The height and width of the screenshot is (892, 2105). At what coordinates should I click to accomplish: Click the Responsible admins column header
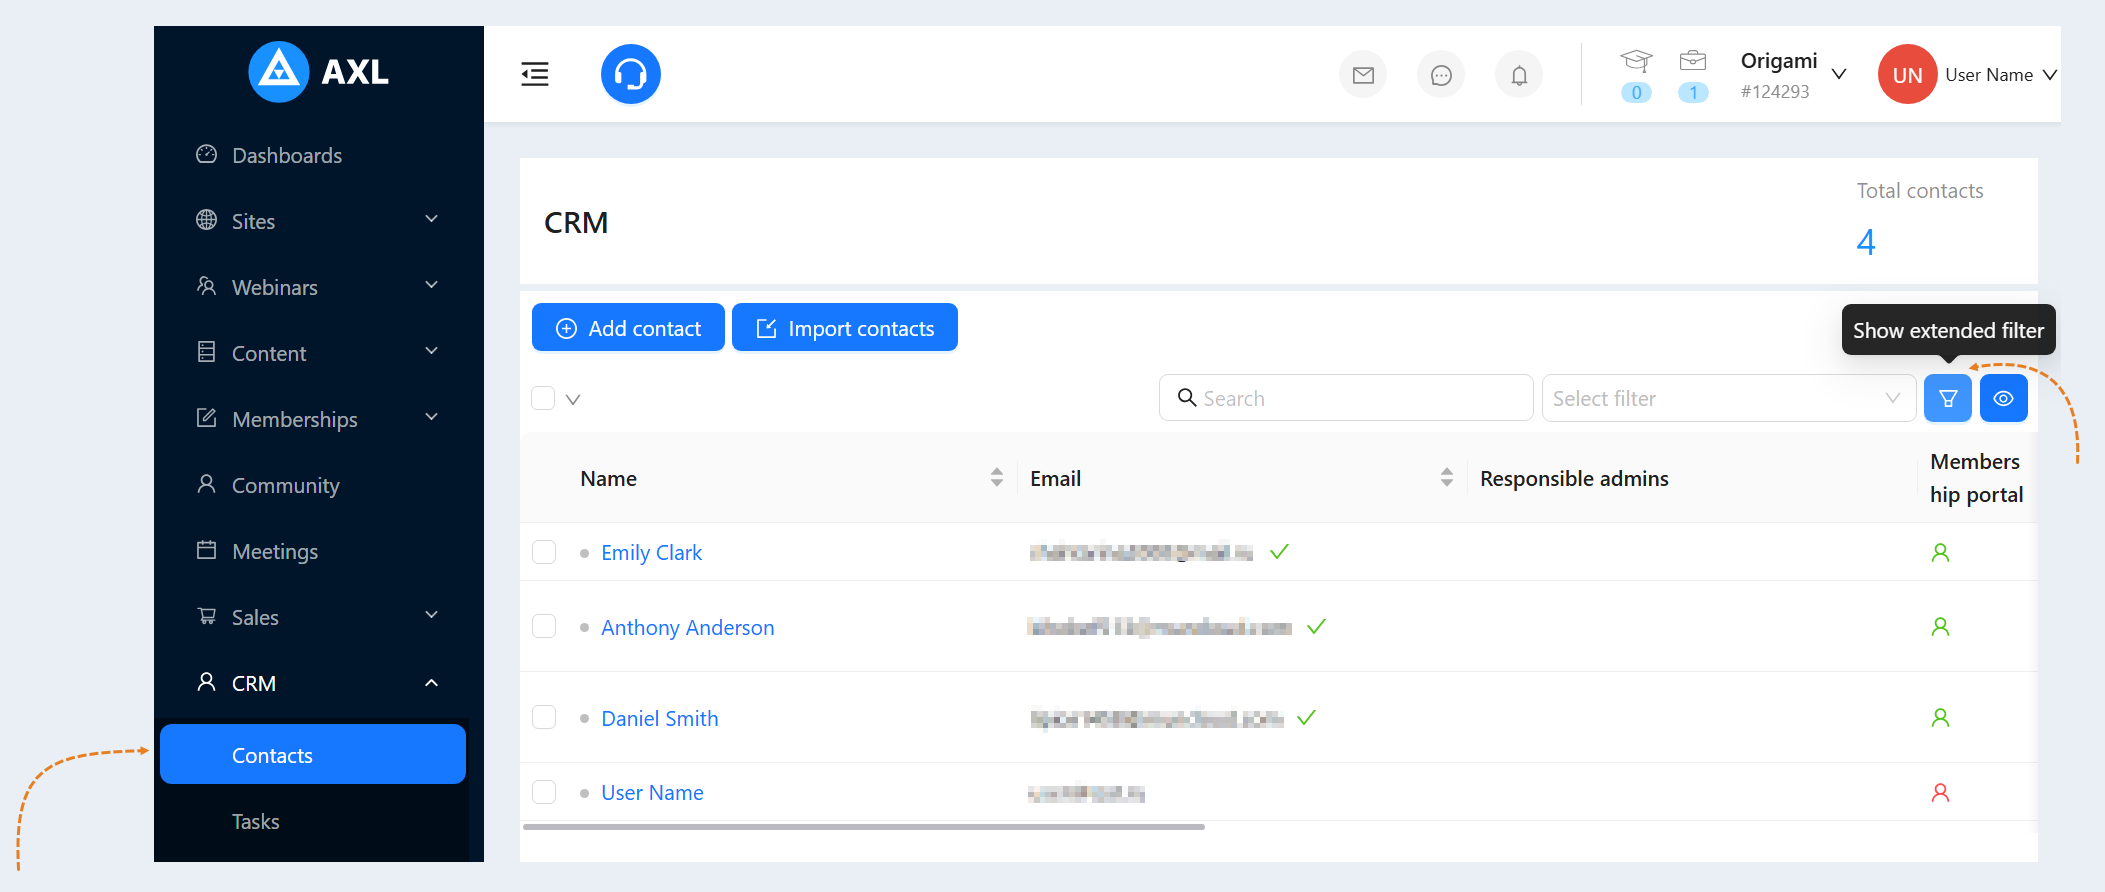click(1574, 478)
